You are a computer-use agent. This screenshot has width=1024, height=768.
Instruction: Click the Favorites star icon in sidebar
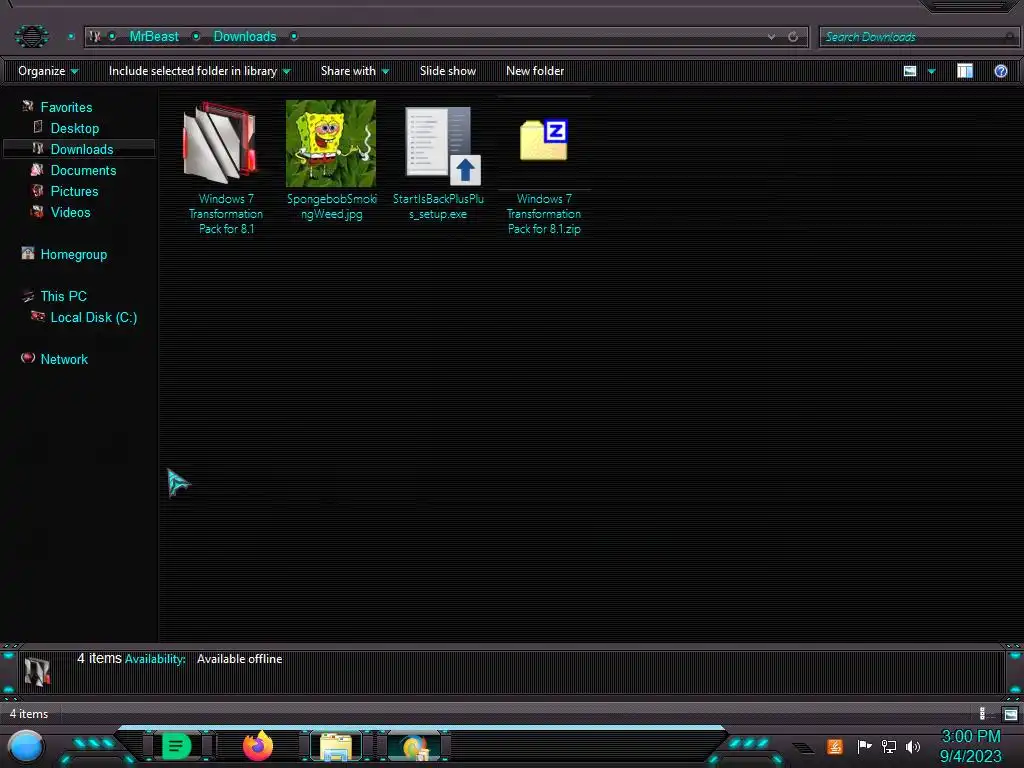27,106
